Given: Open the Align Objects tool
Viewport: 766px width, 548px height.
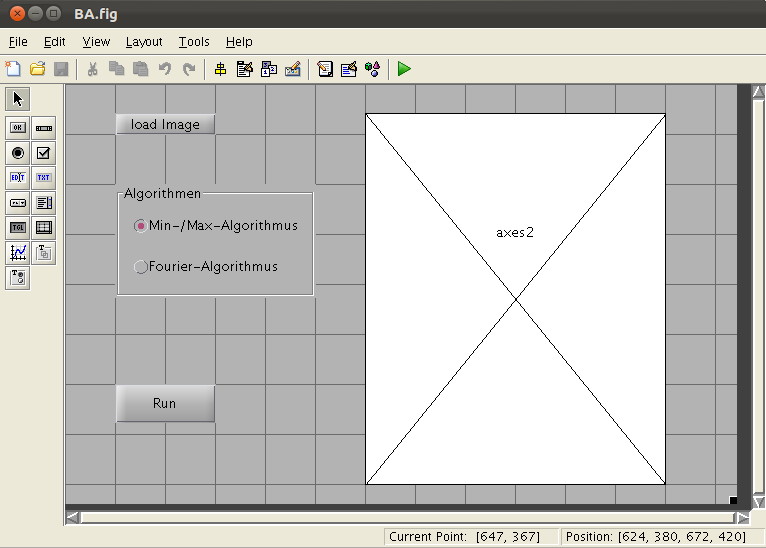Looking at the screenshot, I should [x=221, y=69].
